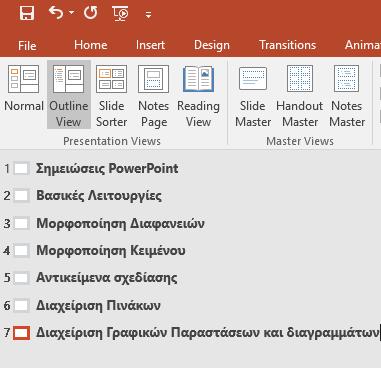Select slide 6 icon in outline

(x=21, y=305)
